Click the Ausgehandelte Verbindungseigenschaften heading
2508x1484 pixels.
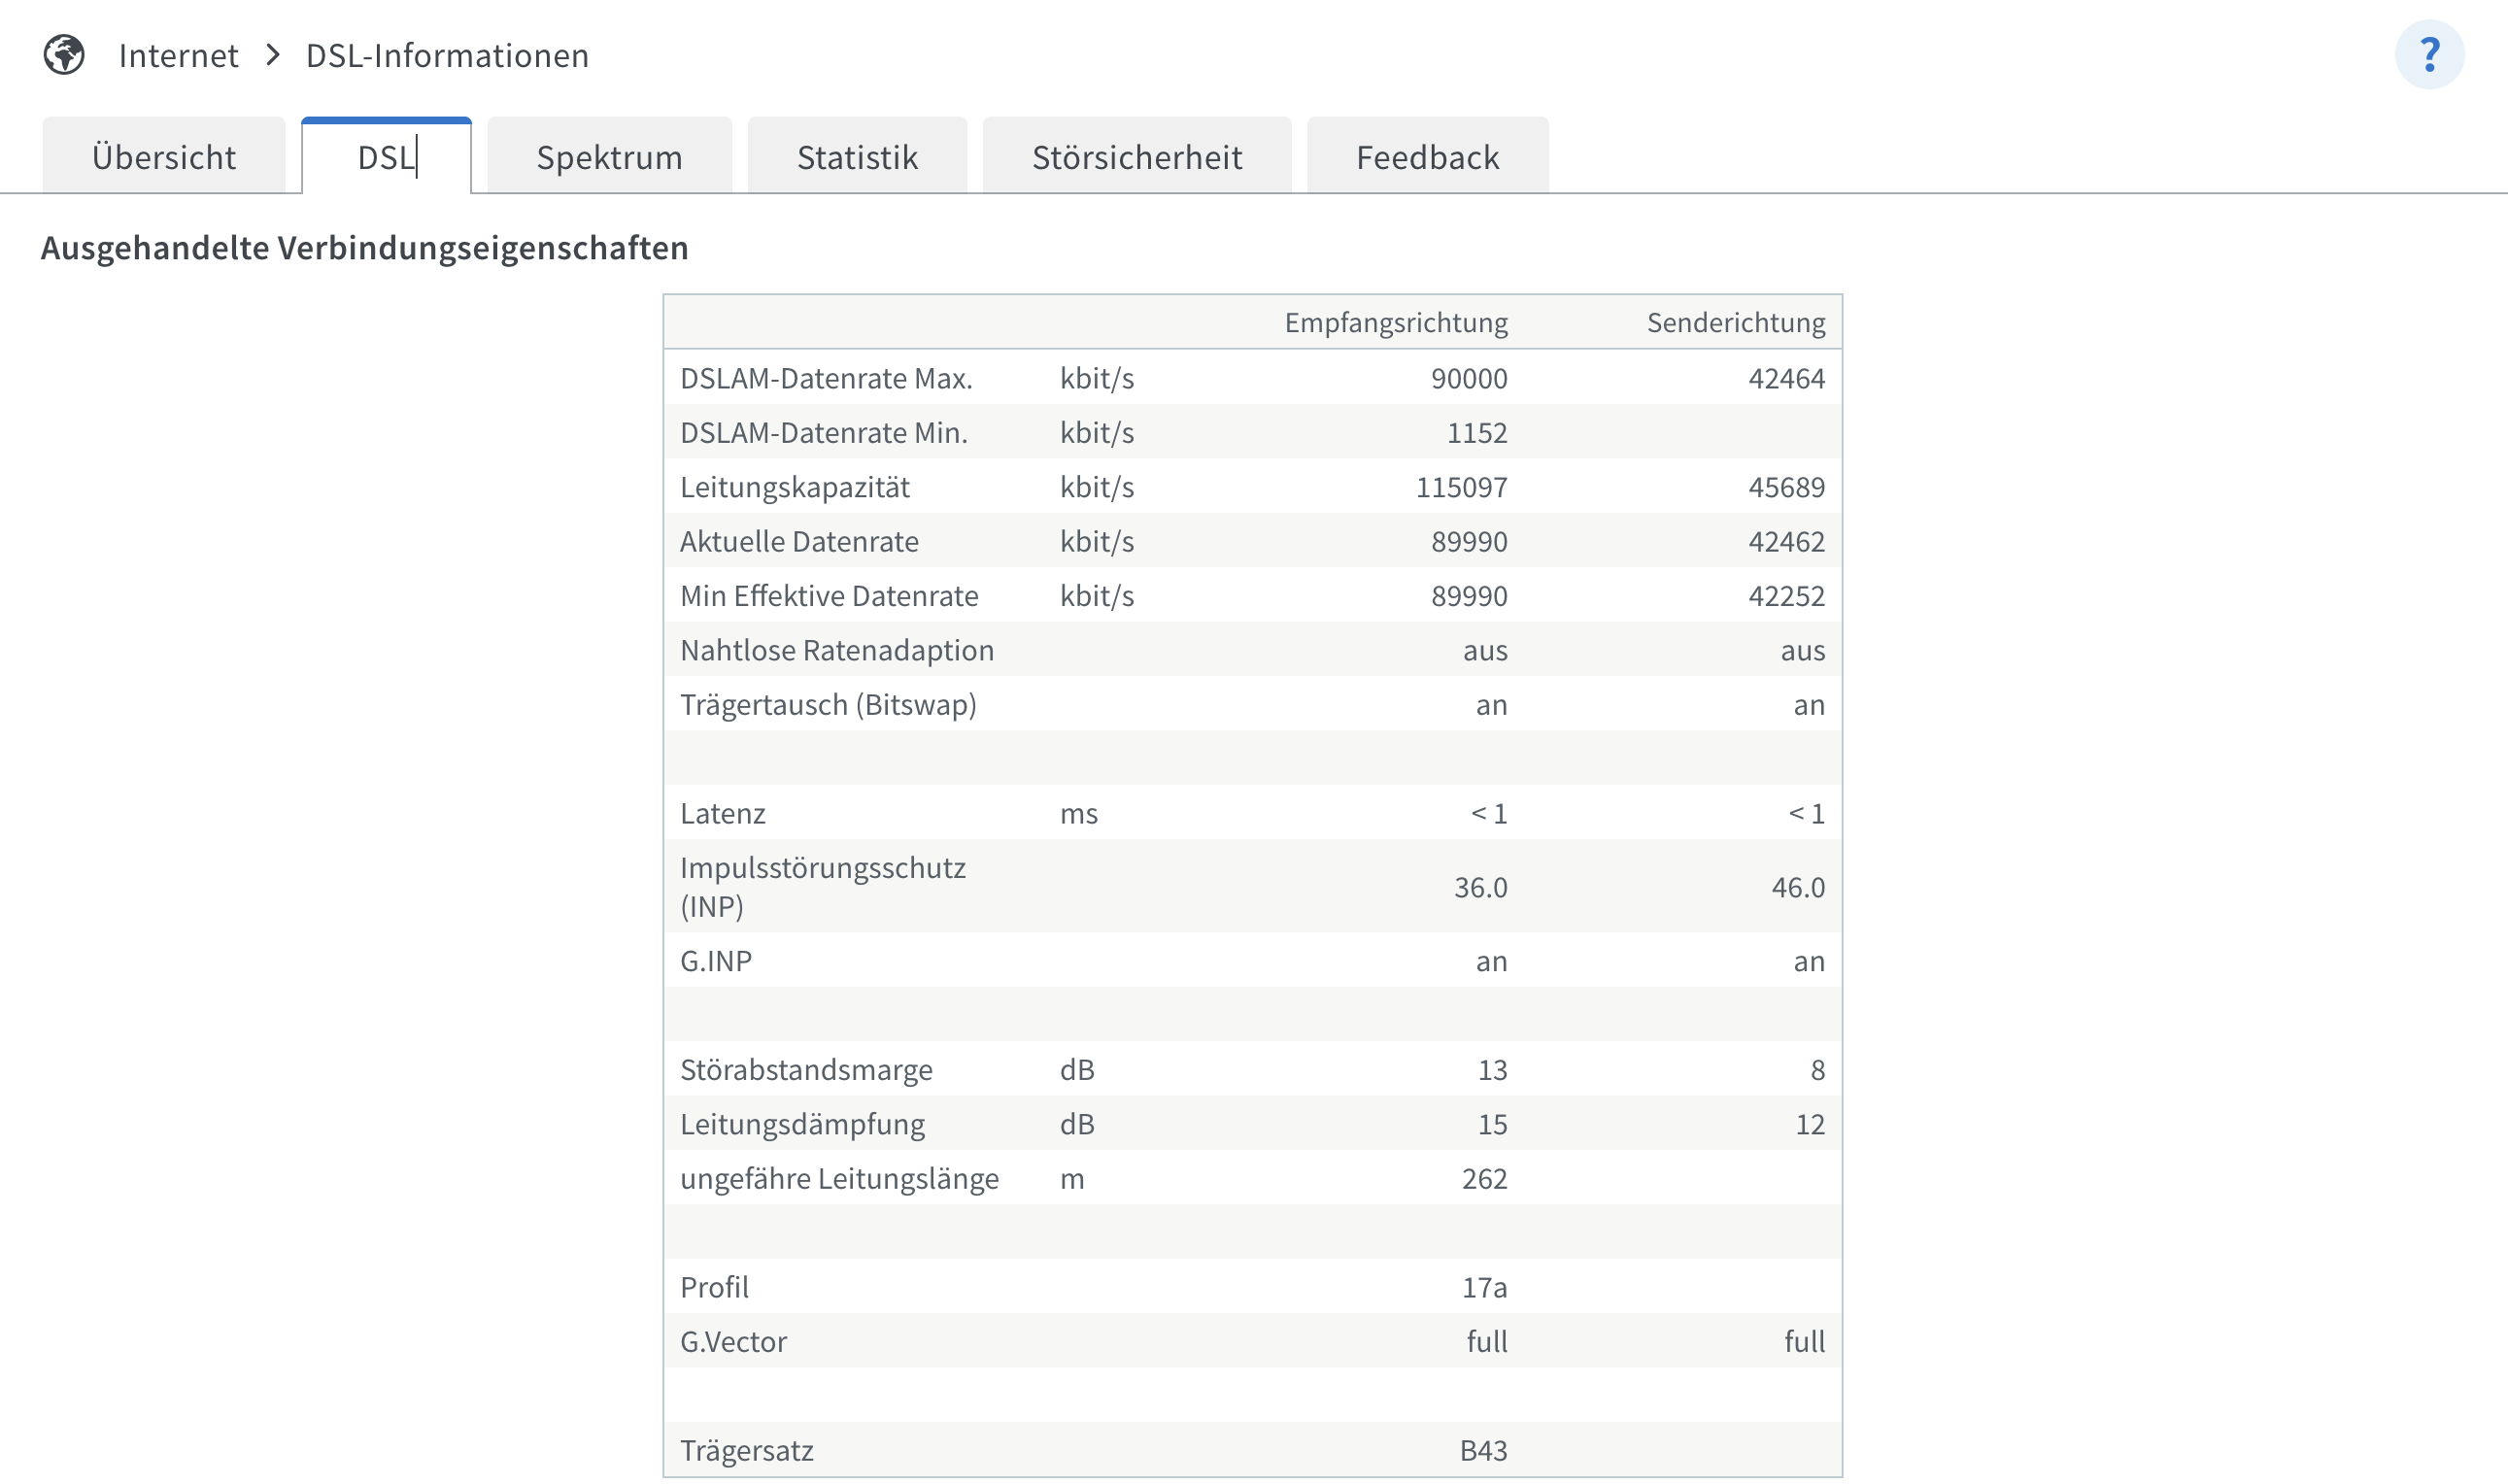[x=365, y=247]
